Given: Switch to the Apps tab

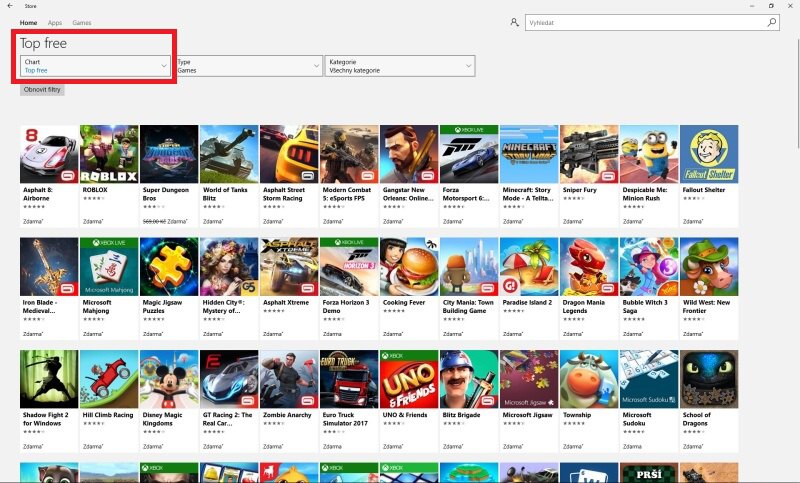Looking at the screenshot, I should [55, 22].
